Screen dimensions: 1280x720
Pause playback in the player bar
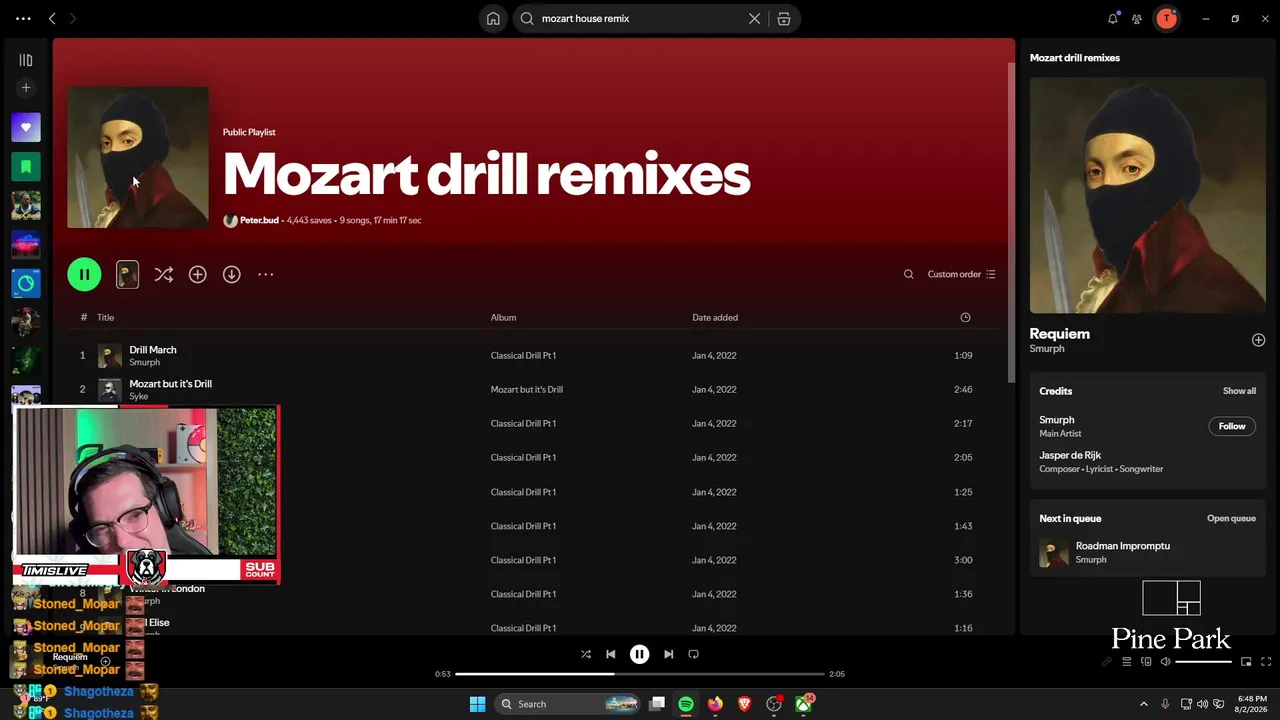[640, 654]
